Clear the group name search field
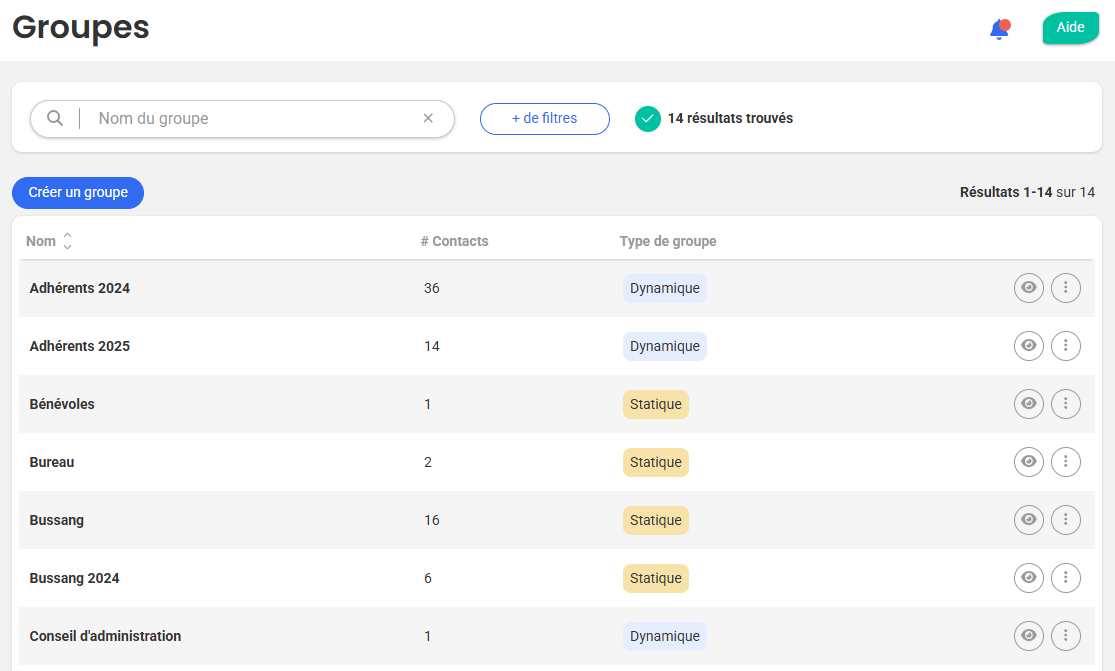The height and width of the screenshot is (671, 1115). pyautogui.click(x=428, y=118)
